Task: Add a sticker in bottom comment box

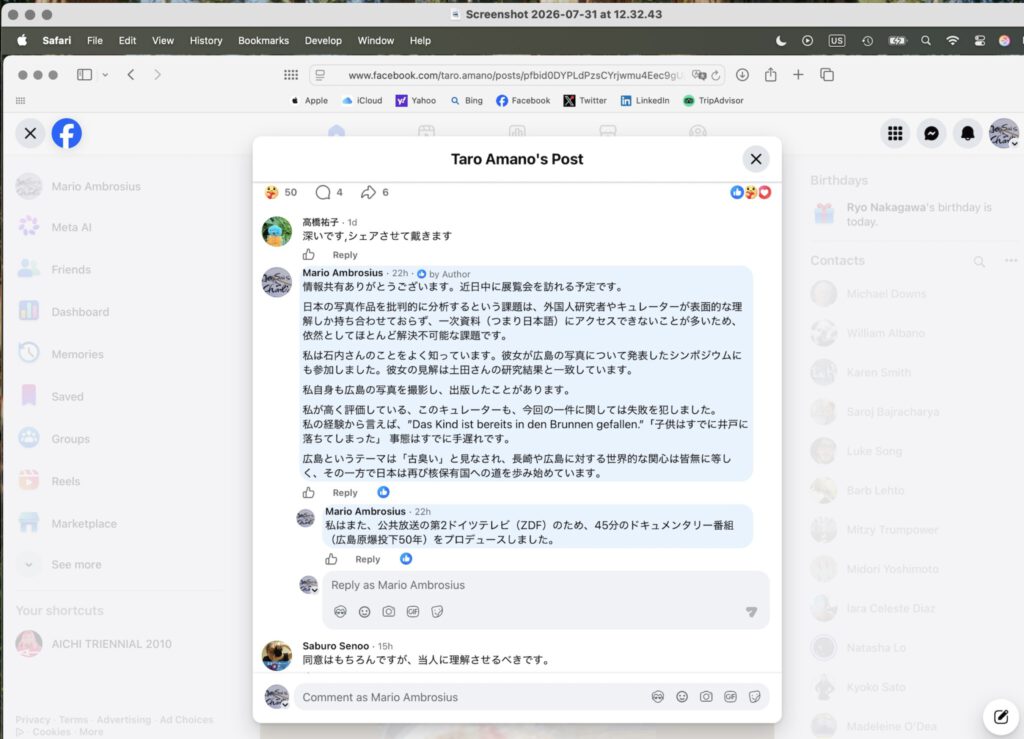Action: pos(754,697)
